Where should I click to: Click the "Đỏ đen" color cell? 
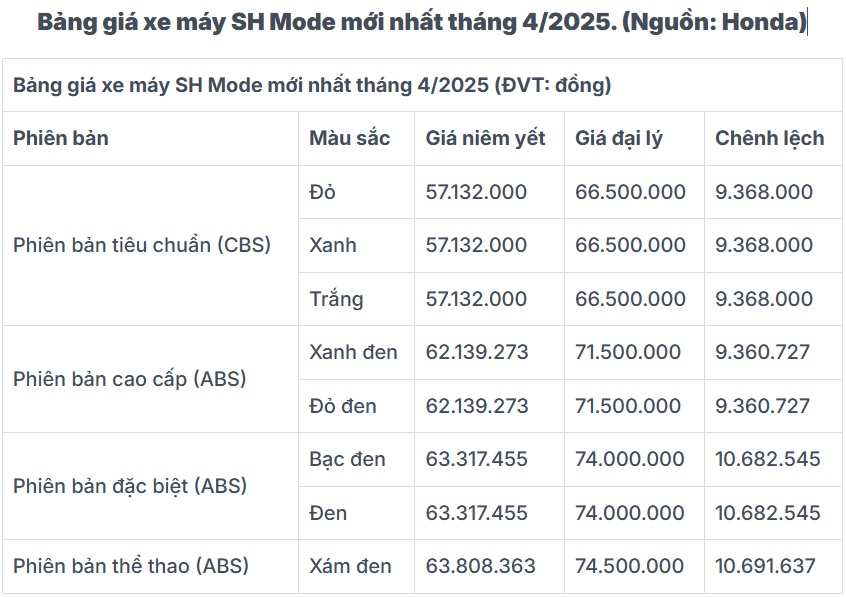pyautogui.click(x=343, y=406)
